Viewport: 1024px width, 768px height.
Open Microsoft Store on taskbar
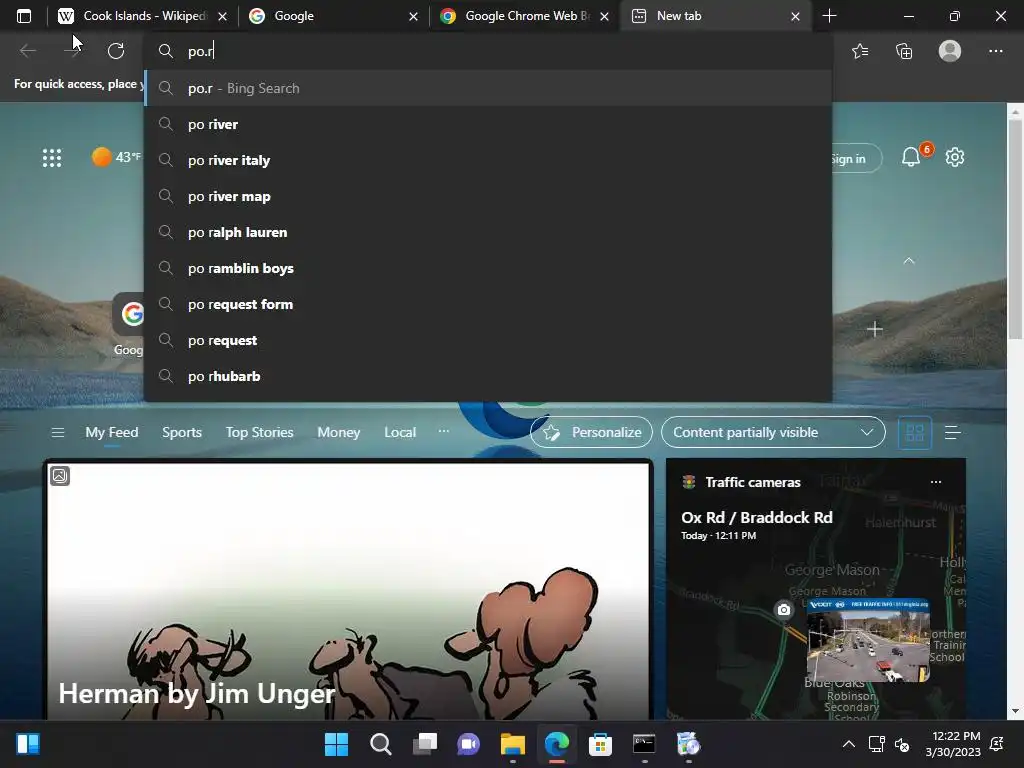600,744
